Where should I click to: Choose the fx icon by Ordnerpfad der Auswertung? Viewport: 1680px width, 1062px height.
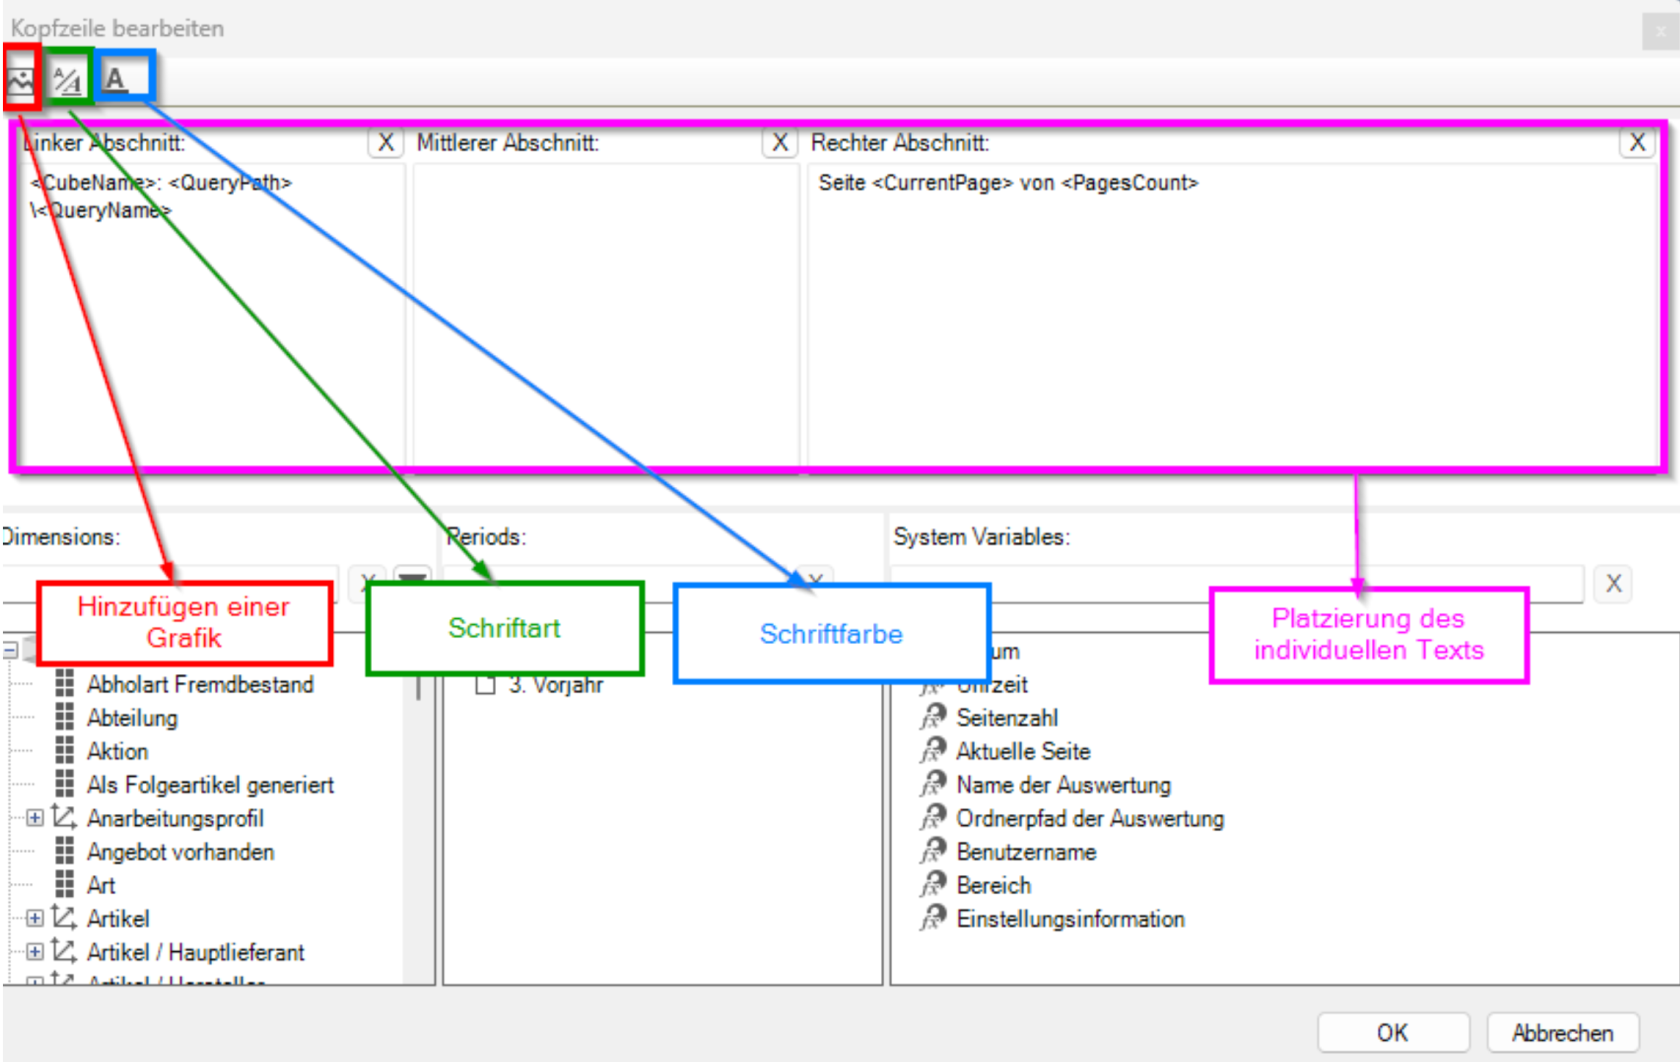pyautogui.click(x=933, y=818)
